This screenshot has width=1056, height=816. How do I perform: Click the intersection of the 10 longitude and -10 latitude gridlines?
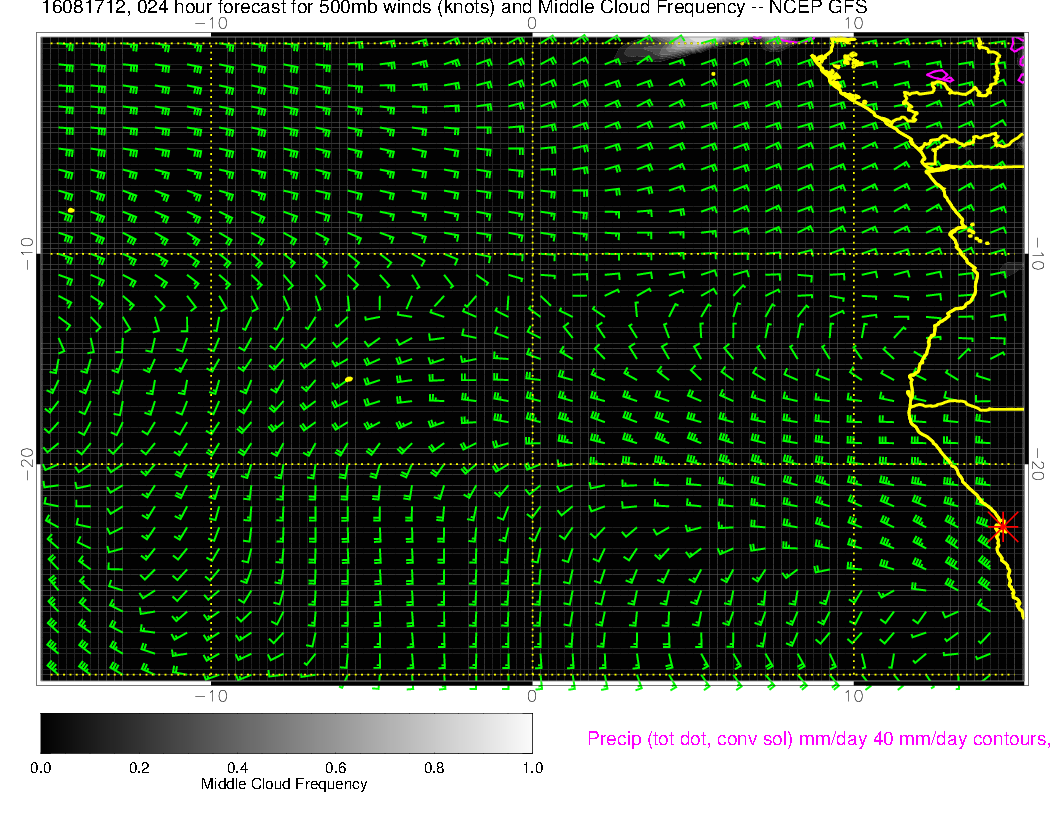click(853, 254)
